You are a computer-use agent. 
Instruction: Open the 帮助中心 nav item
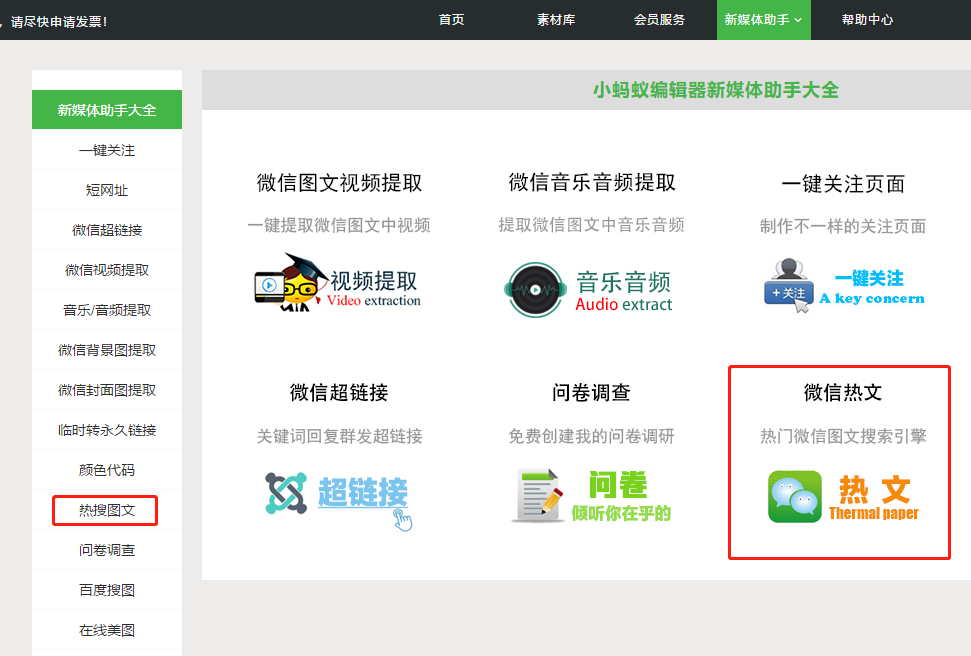[x=867, y=20]
